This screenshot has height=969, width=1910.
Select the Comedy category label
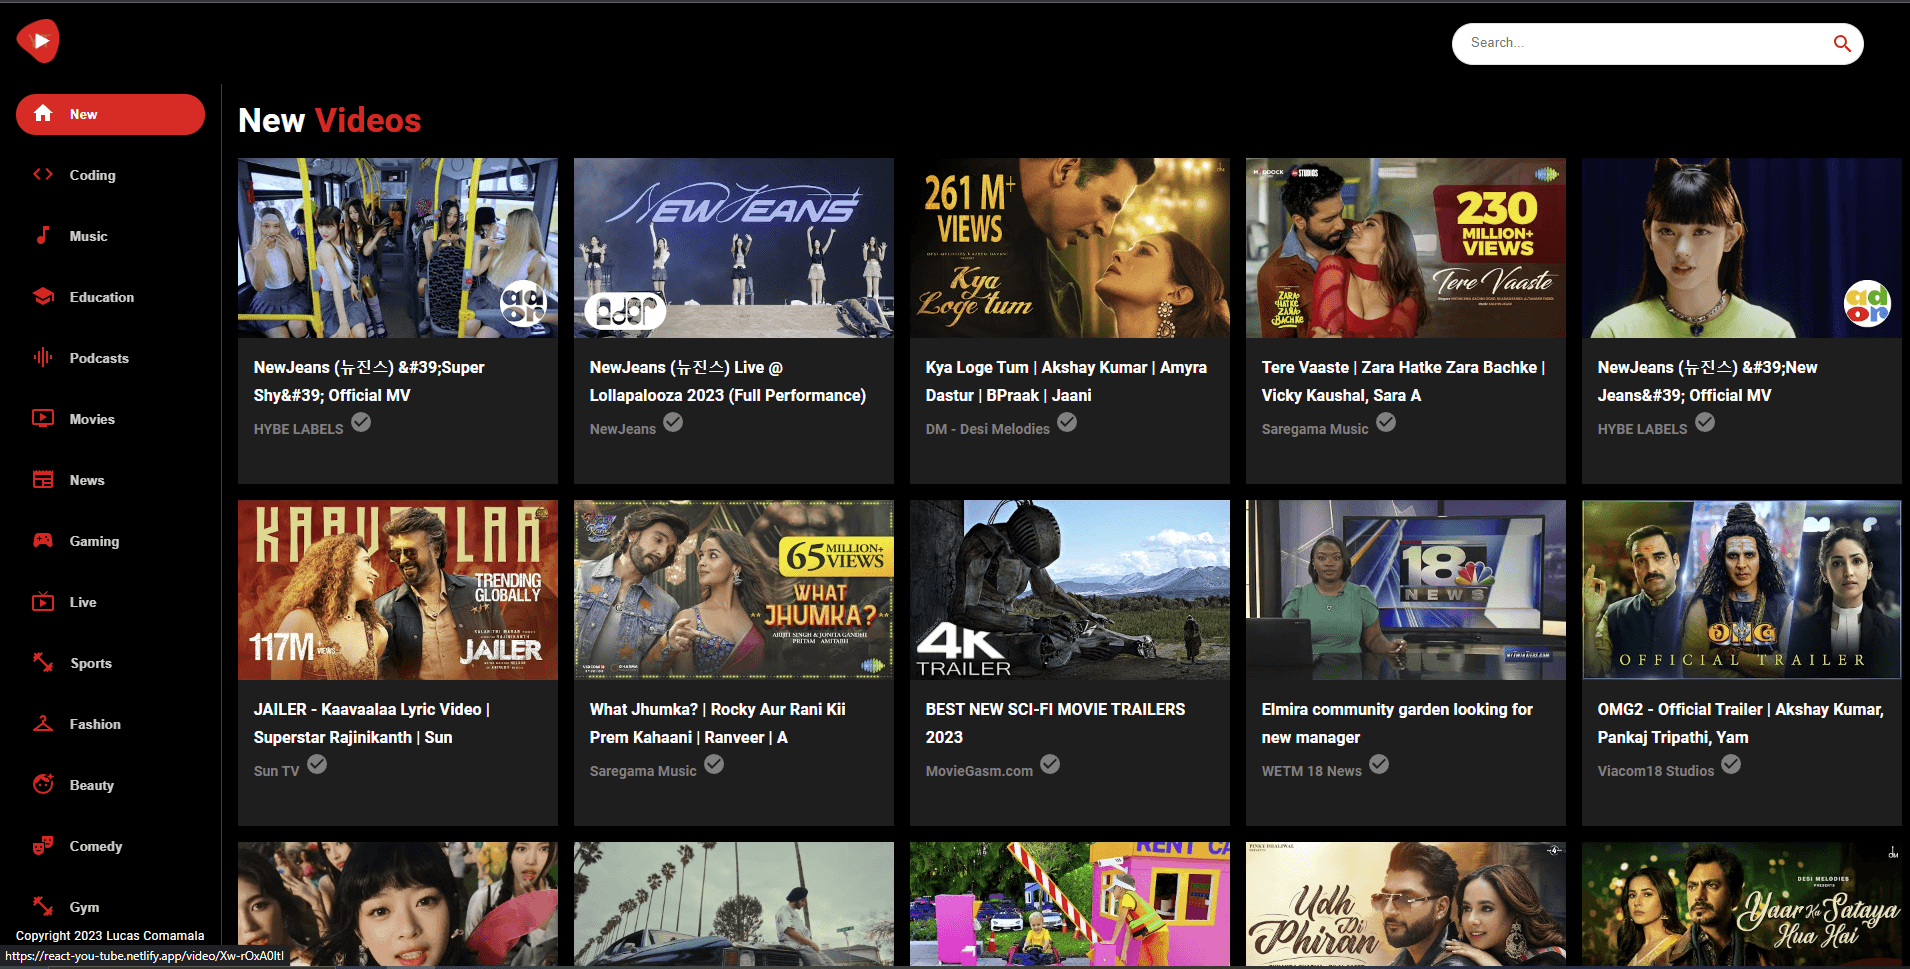[x=96, y=846]
